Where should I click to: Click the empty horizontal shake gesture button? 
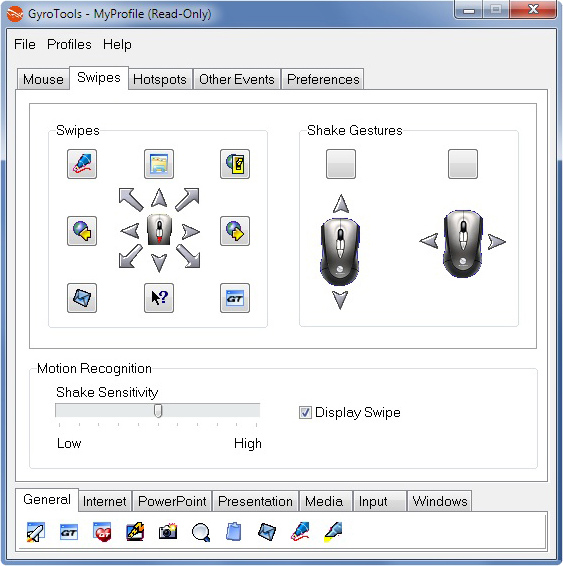[x=463, y=164]
